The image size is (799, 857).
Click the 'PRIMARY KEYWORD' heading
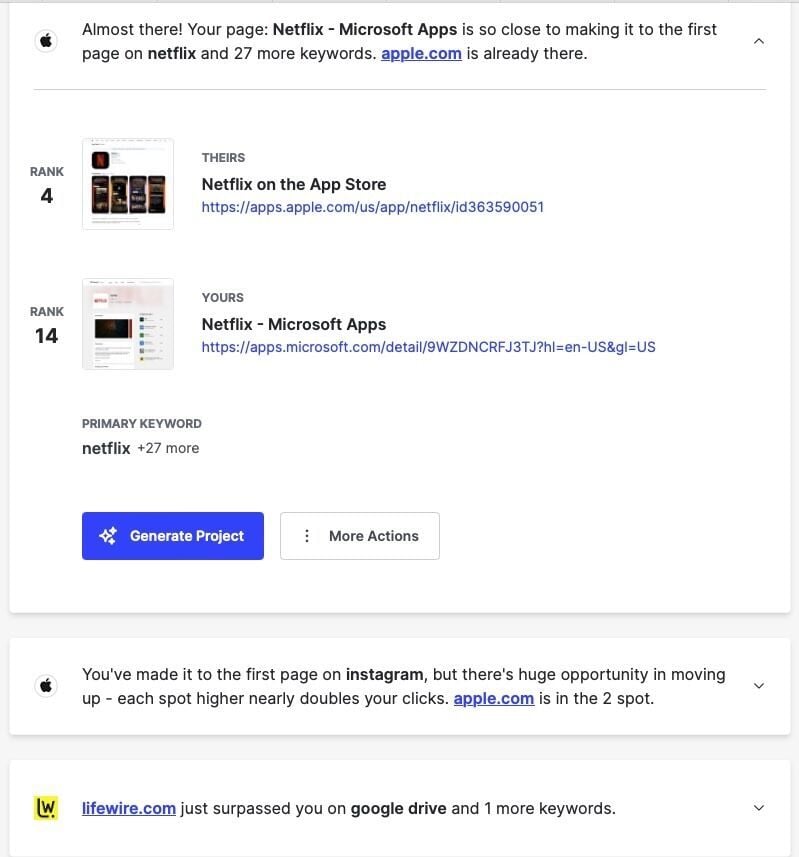[142, 424]
